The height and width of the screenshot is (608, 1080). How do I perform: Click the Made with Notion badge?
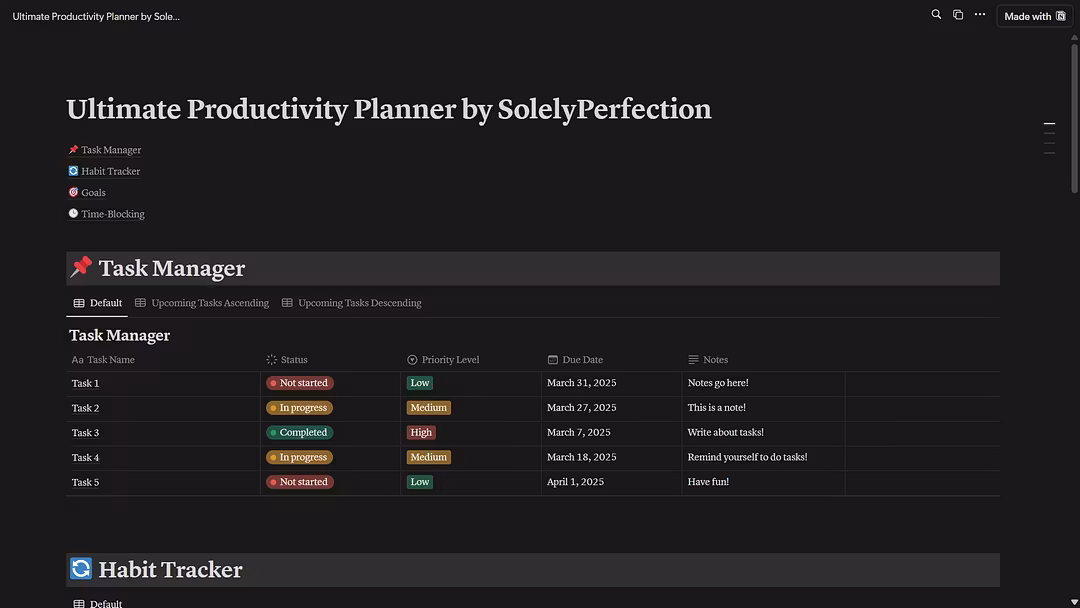(x=1034, y=16)
